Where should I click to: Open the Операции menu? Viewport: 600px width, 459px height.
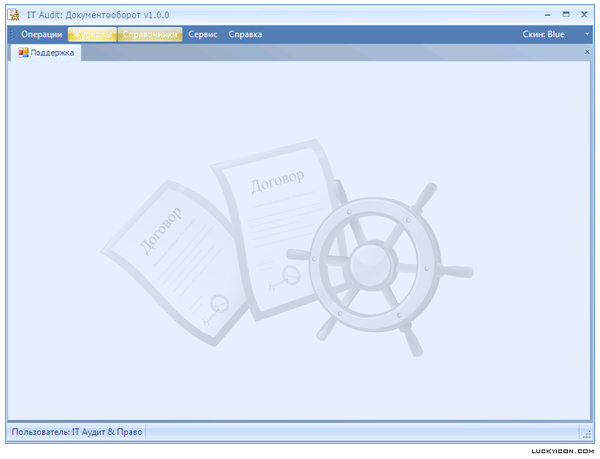pos(41,34)
